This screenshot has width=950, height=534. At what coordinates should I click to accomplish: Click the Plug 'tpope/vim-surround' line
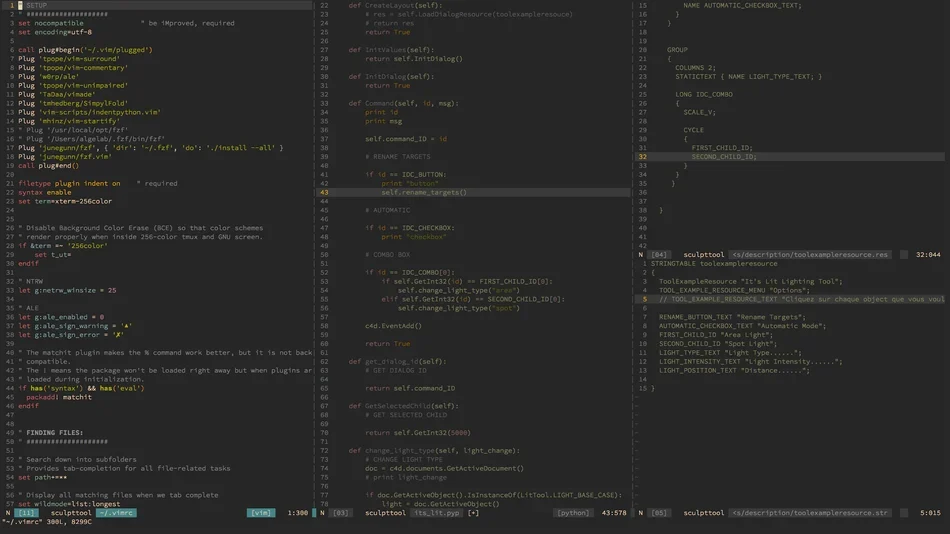[x=69, y=59]
